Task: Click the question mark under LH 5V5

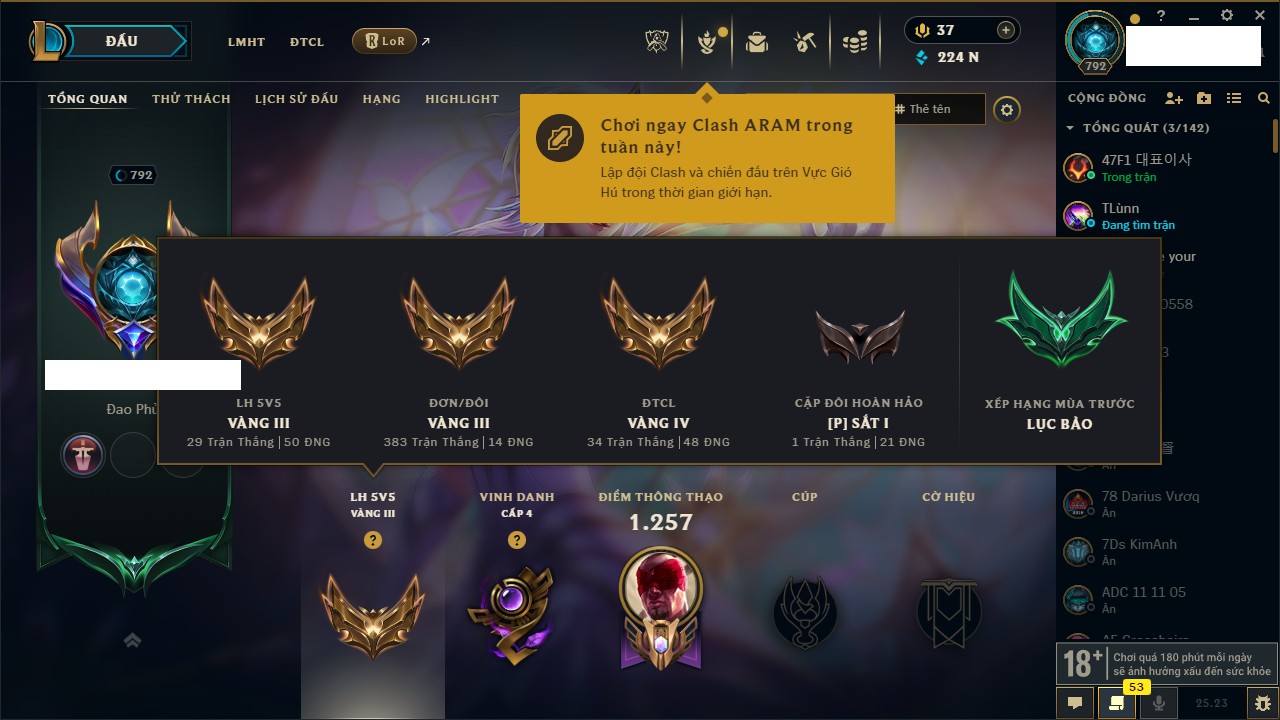Action: pos(373,540)
